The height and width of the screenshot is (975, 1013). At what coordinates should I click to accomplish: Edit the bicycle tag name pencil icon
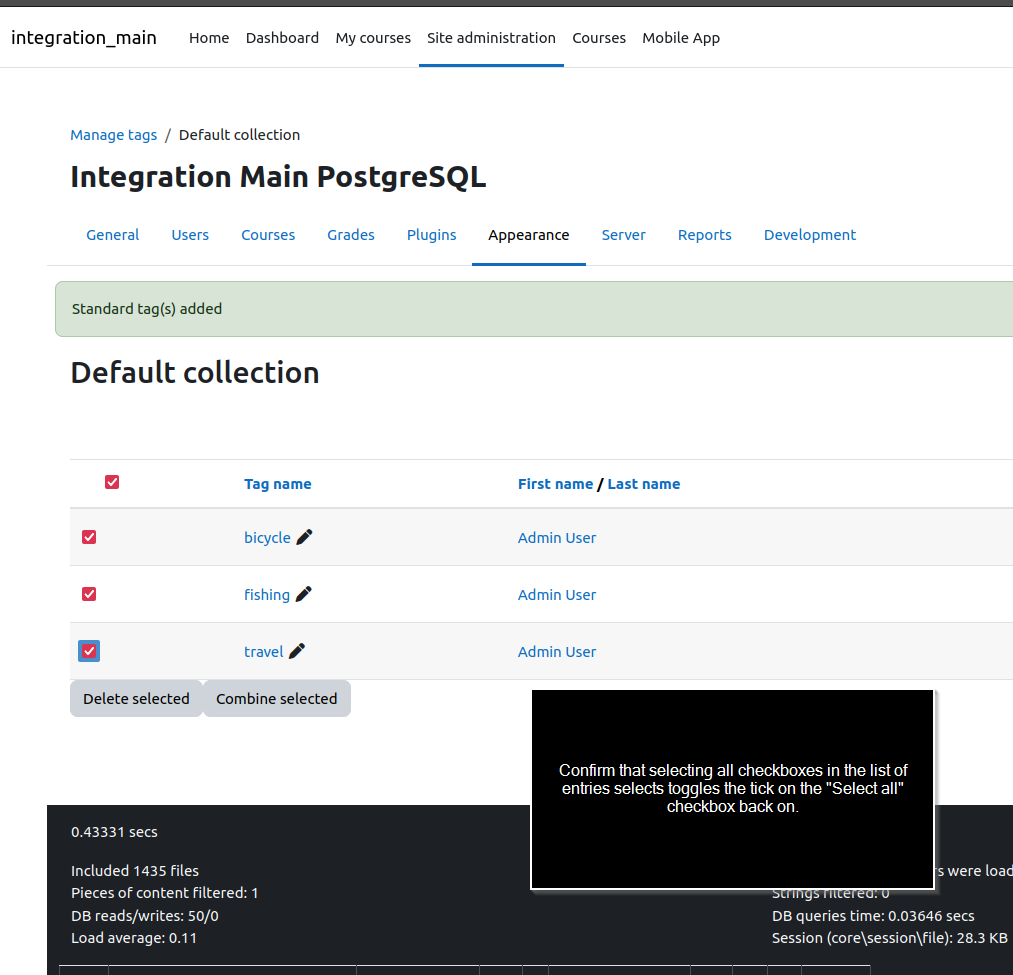tap(304, 537)
